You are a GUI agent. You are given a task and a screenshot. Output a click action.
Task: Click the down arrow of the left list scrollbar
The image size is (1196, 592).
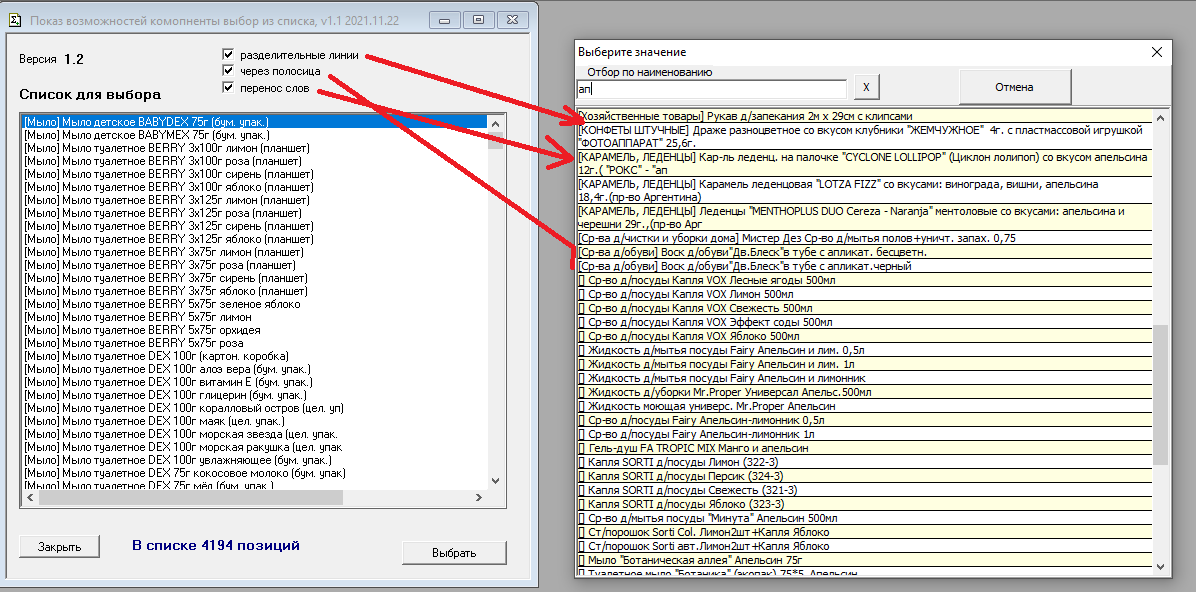(495, 481)
